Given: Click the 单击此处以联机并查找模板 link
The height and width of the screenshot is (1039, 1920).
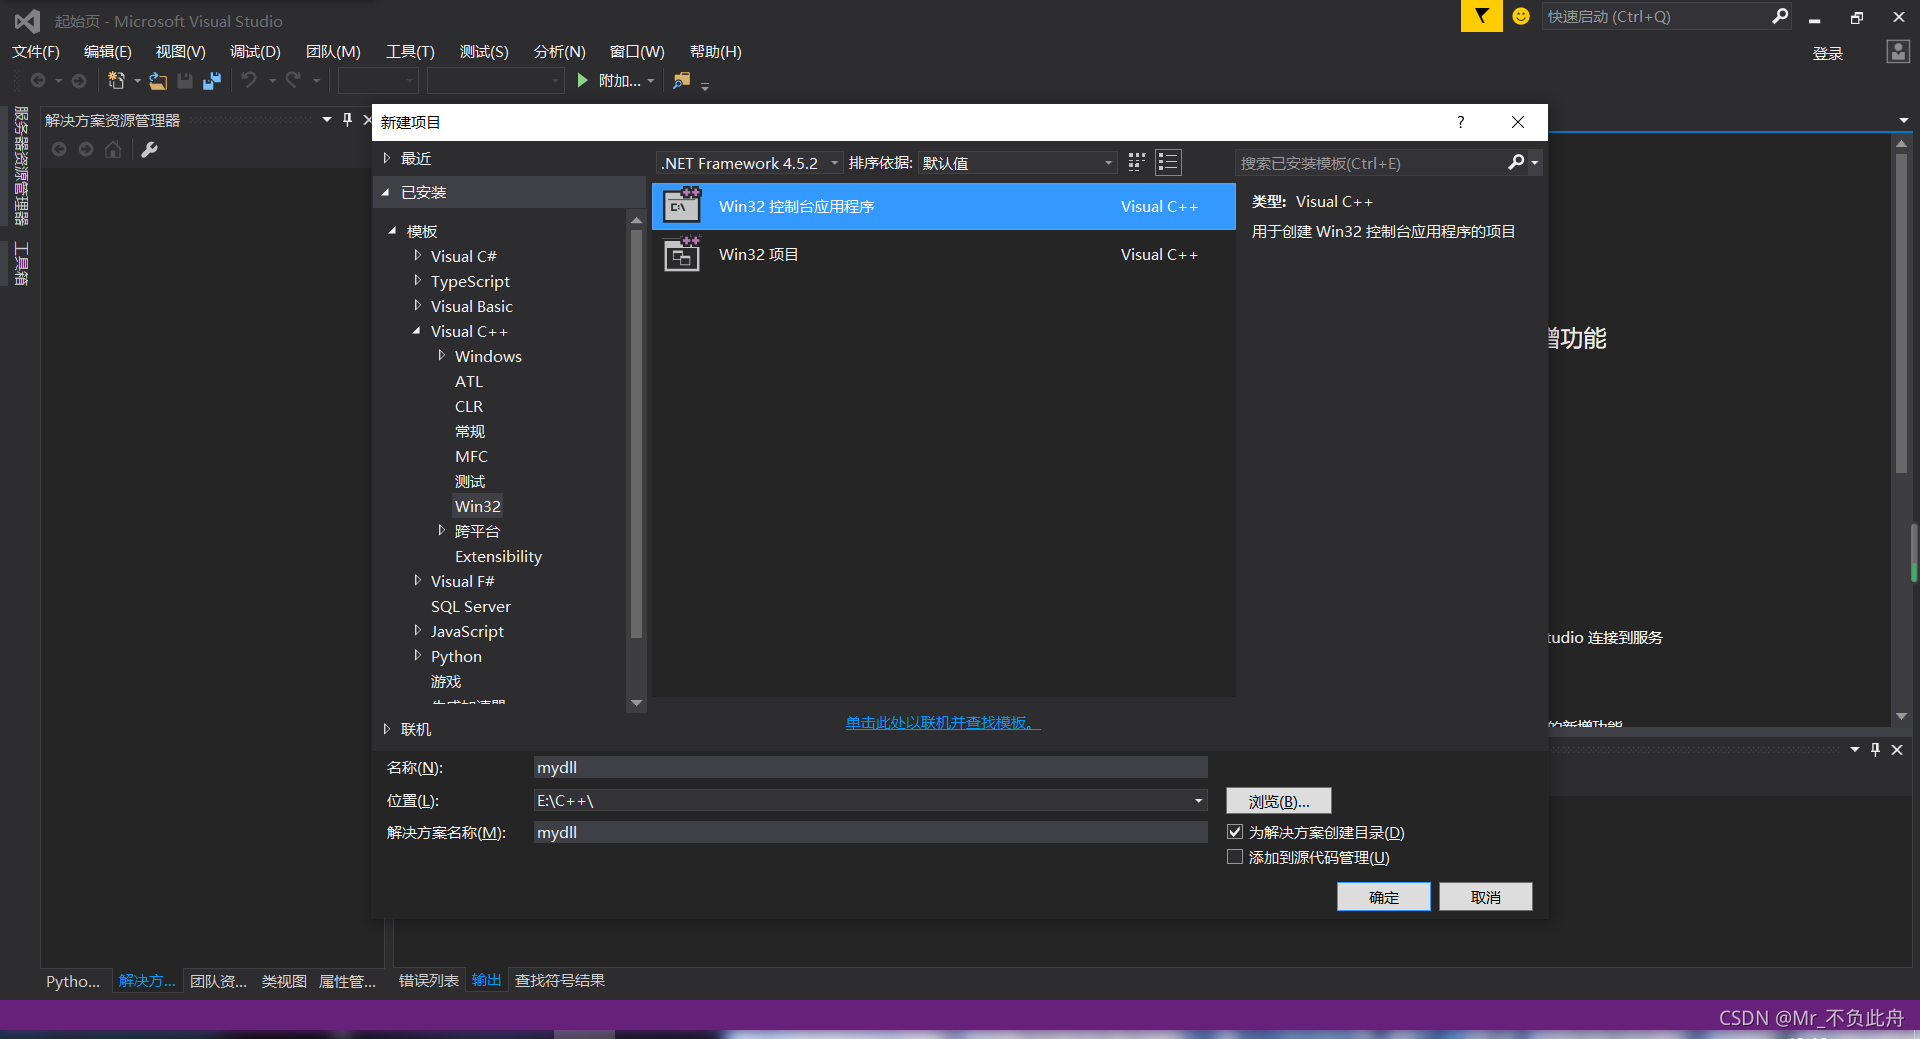Looking at the screenshot, I should coord(943,722).
